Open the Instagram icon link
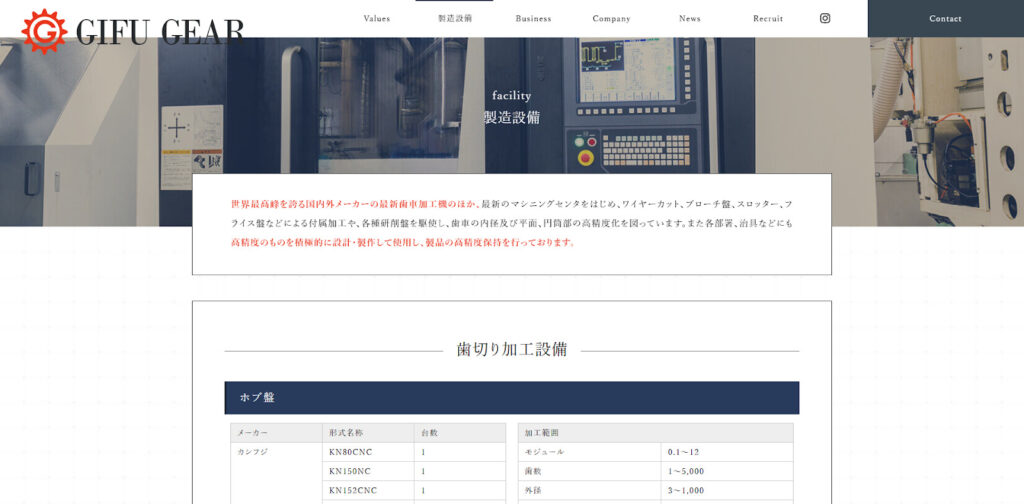The width and height of the screenshot is (1024, 504). [x=825, y=18]
